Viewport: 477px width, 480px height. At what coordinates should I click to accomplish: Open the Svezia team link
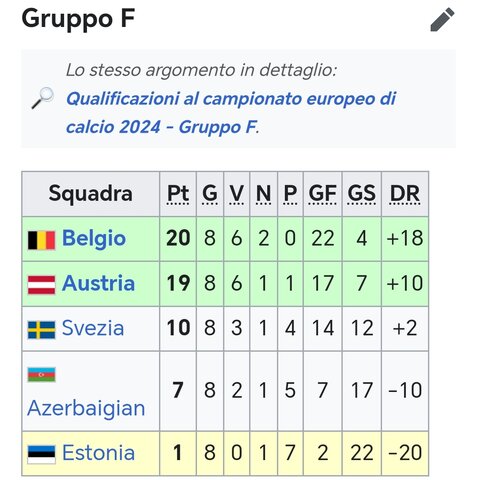pyautogui.click(x=93, y=328)
